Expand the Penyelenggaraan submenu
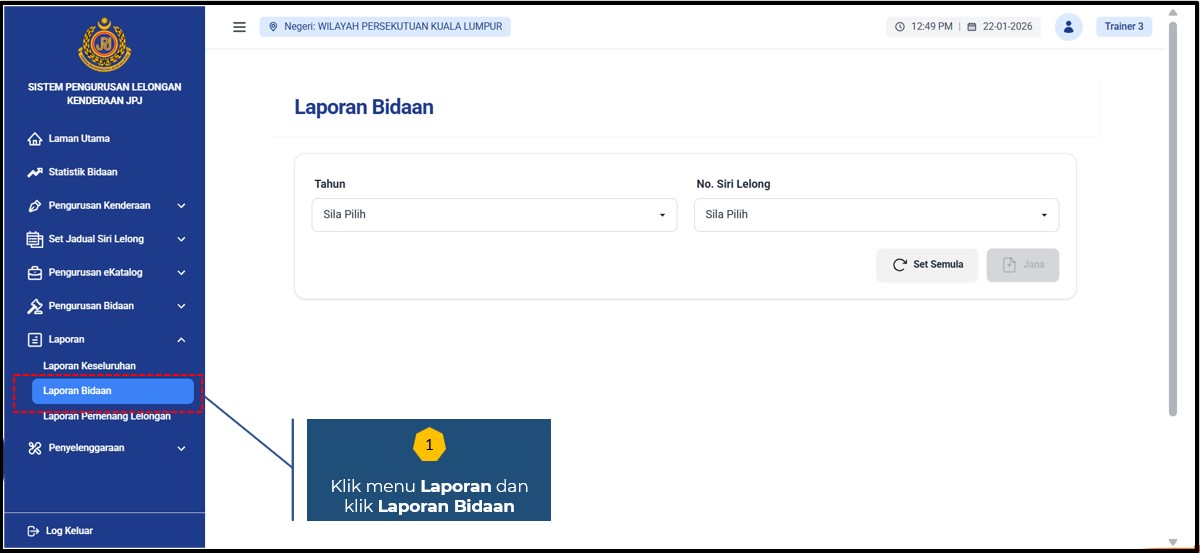Screen dimensions: 1200x553 point(181,449)
